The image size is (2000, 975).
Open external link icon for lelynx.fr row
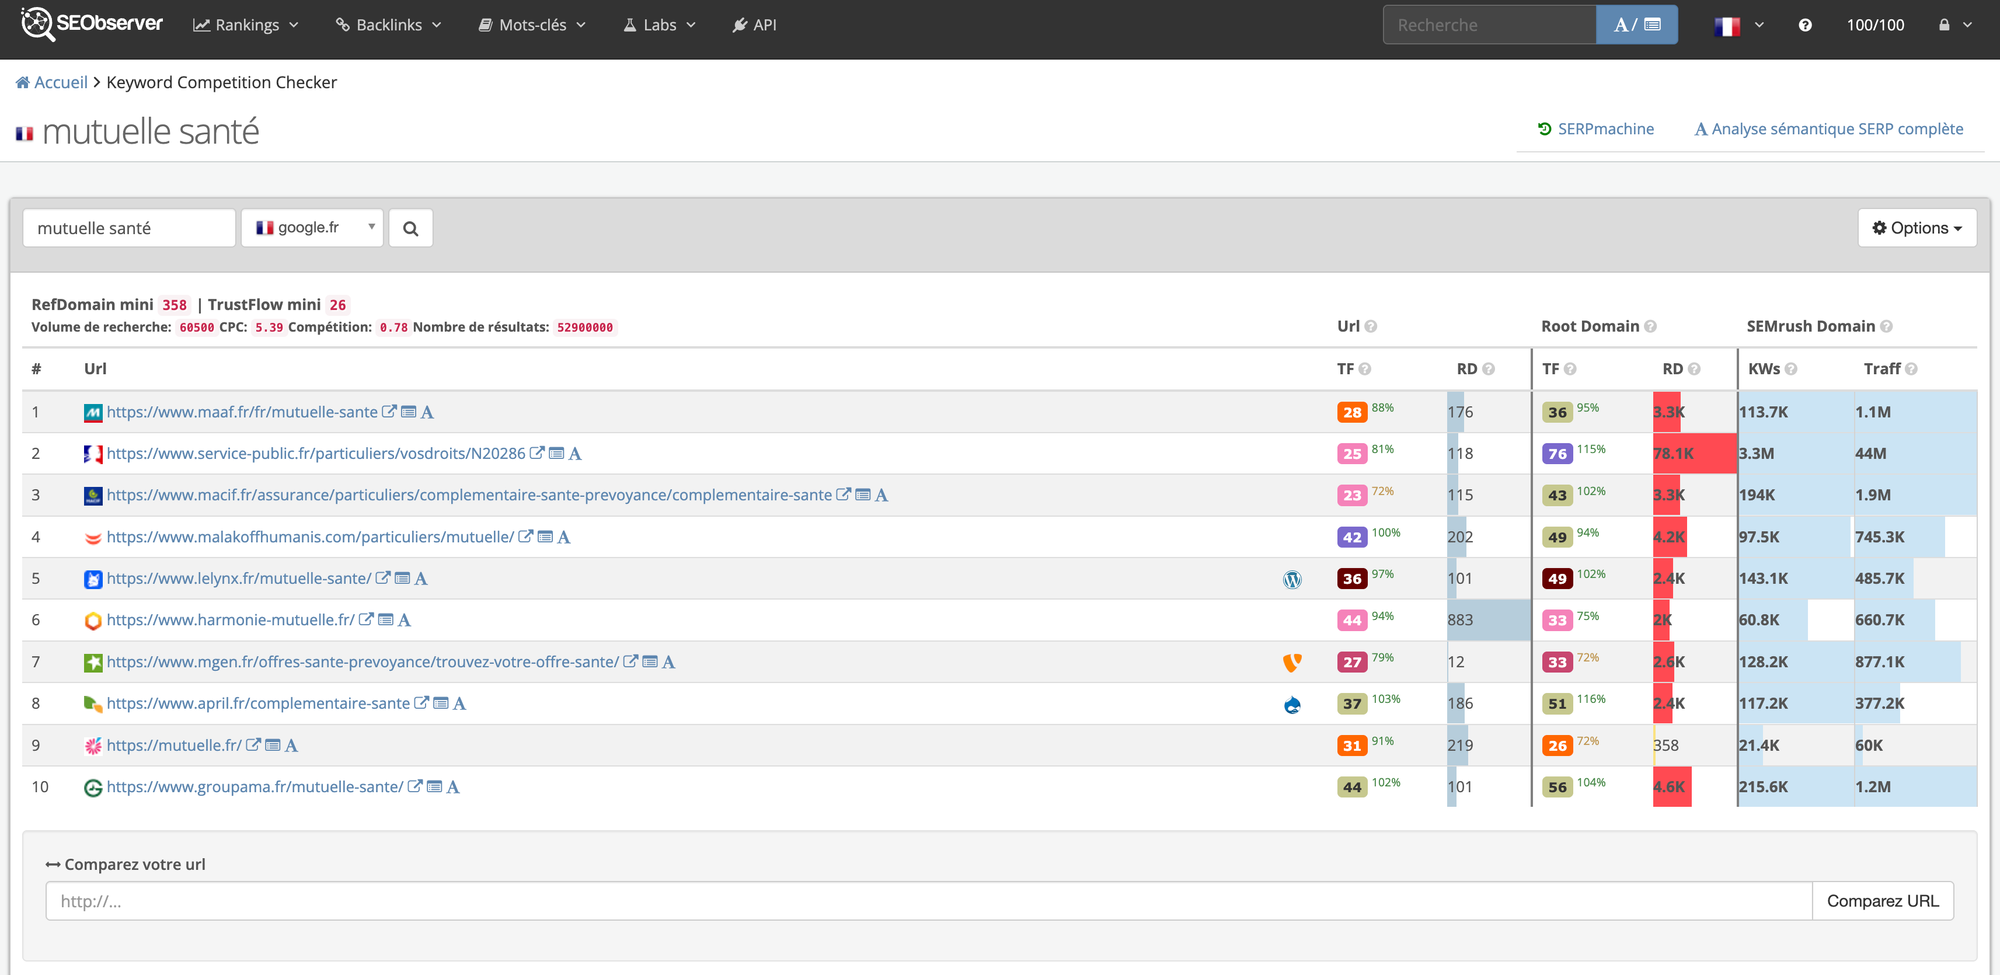(x=383, y=578)
